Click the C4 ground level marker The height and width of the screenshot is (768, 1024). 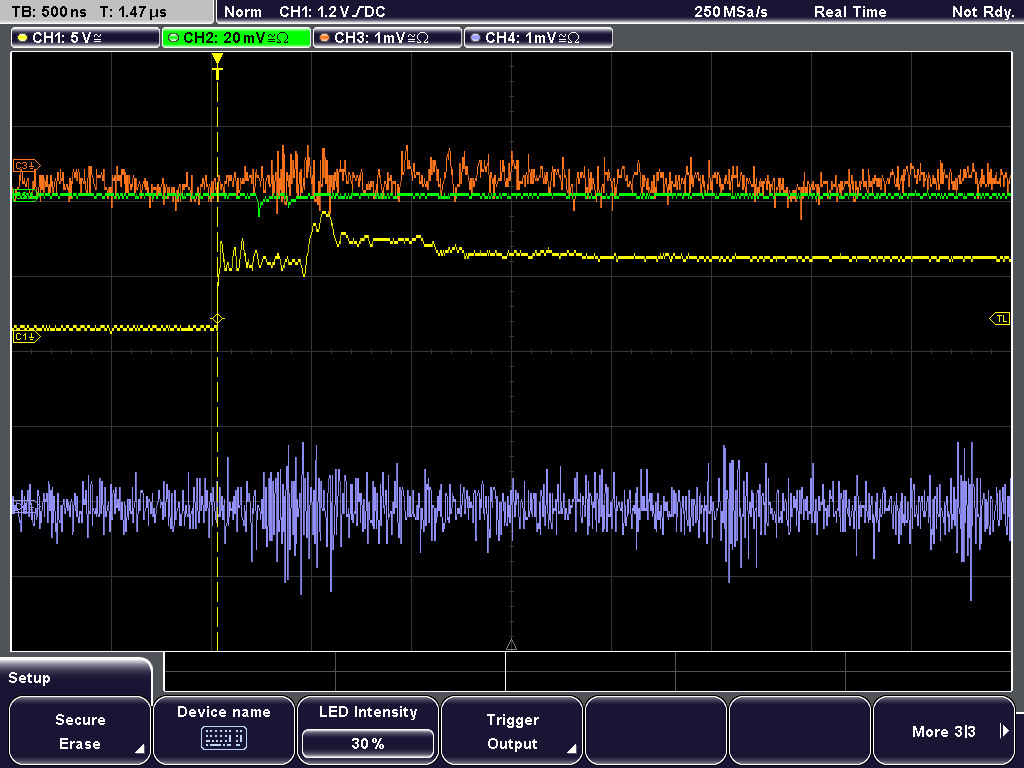[25, 506]
